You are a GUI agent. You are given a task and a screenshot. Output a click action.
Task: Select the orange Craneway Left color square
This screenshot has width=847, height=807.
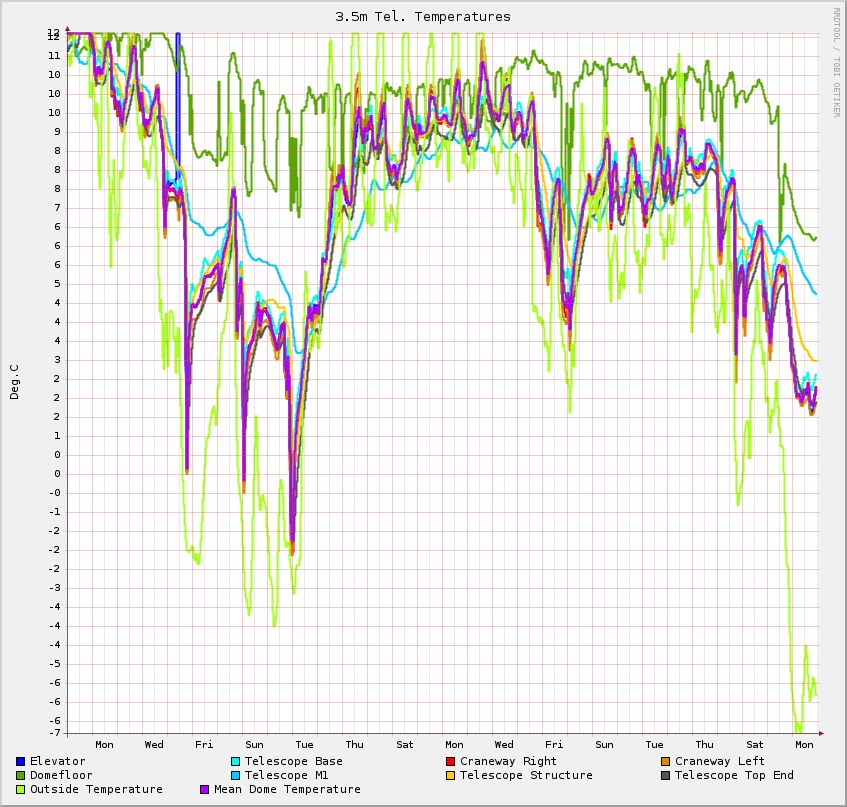[x=665, y=762]
